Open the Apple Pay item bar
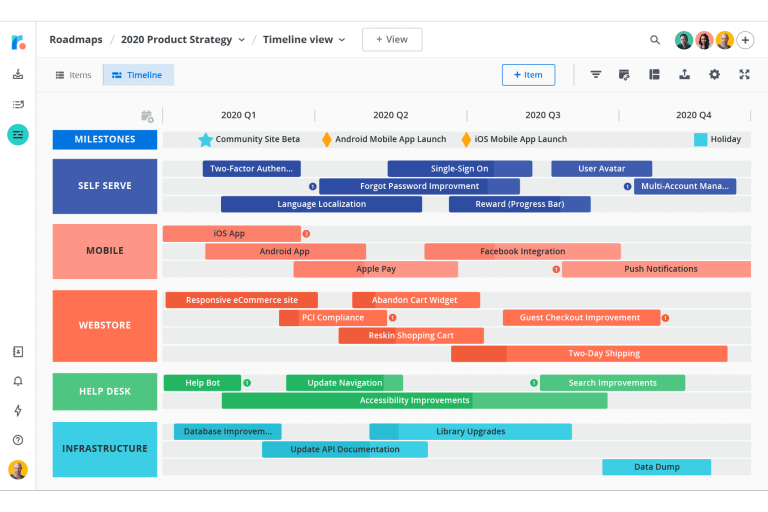768x512 pixels. click(376, 269)
